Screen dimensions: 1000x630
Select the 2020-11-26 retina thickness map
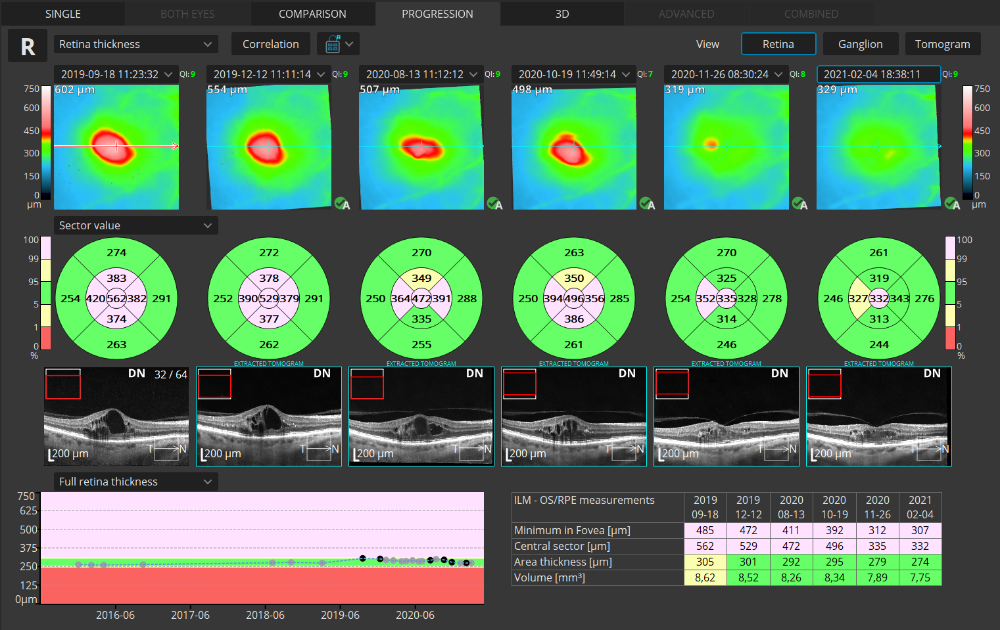pos(726,145)
